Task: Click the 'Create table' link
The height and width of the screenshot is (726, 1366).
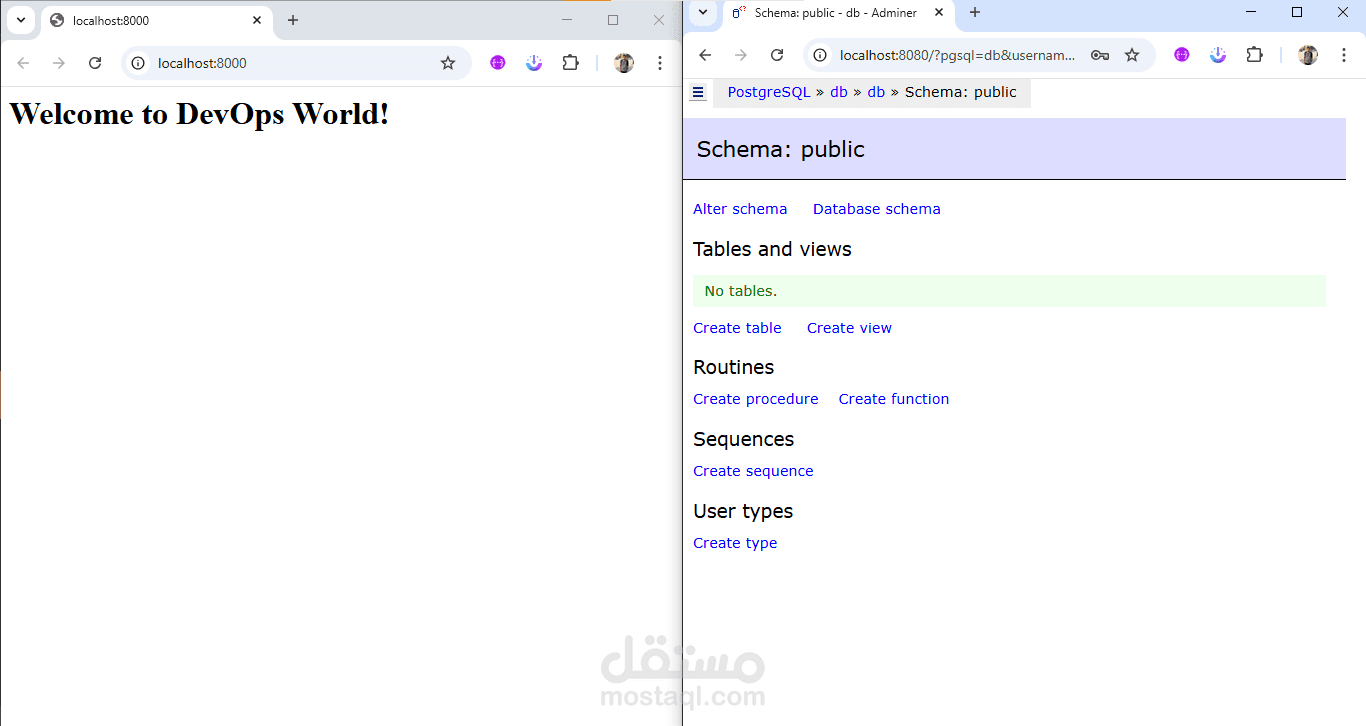Action: click(737, 328)
